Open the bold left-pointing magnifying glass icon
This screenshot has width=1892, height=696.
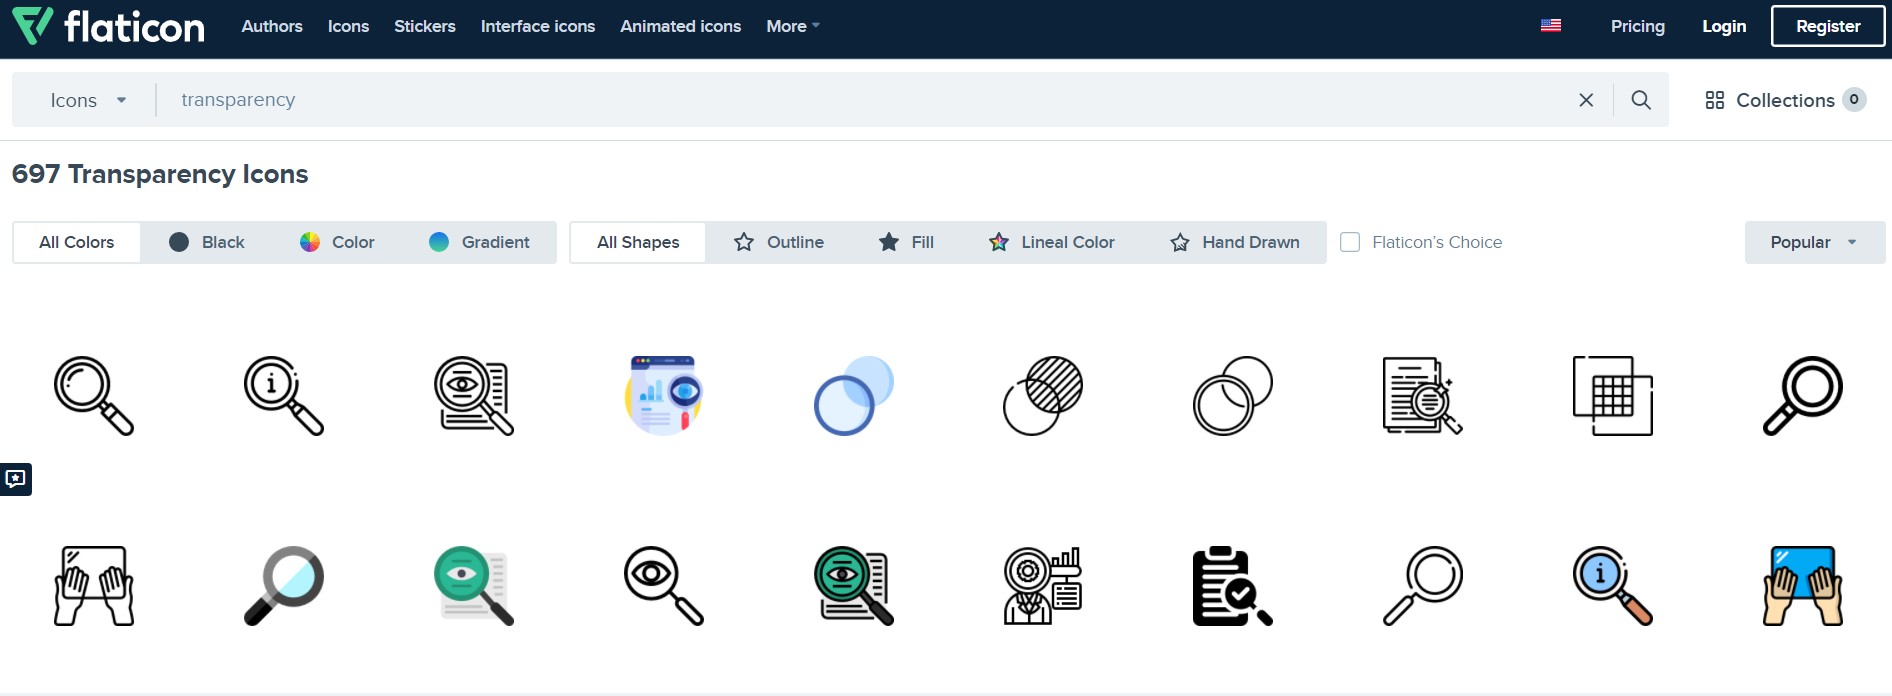click(1803, 396)
